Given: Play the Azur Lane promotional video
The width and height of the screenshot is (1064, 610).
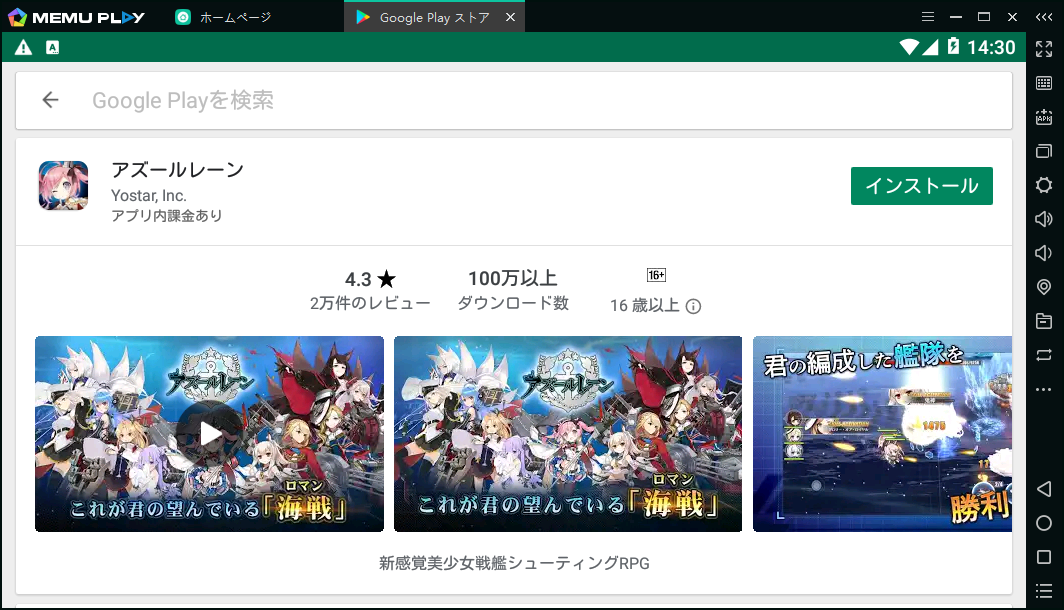Looking at the screenshot, I should (x=208, y=433).
